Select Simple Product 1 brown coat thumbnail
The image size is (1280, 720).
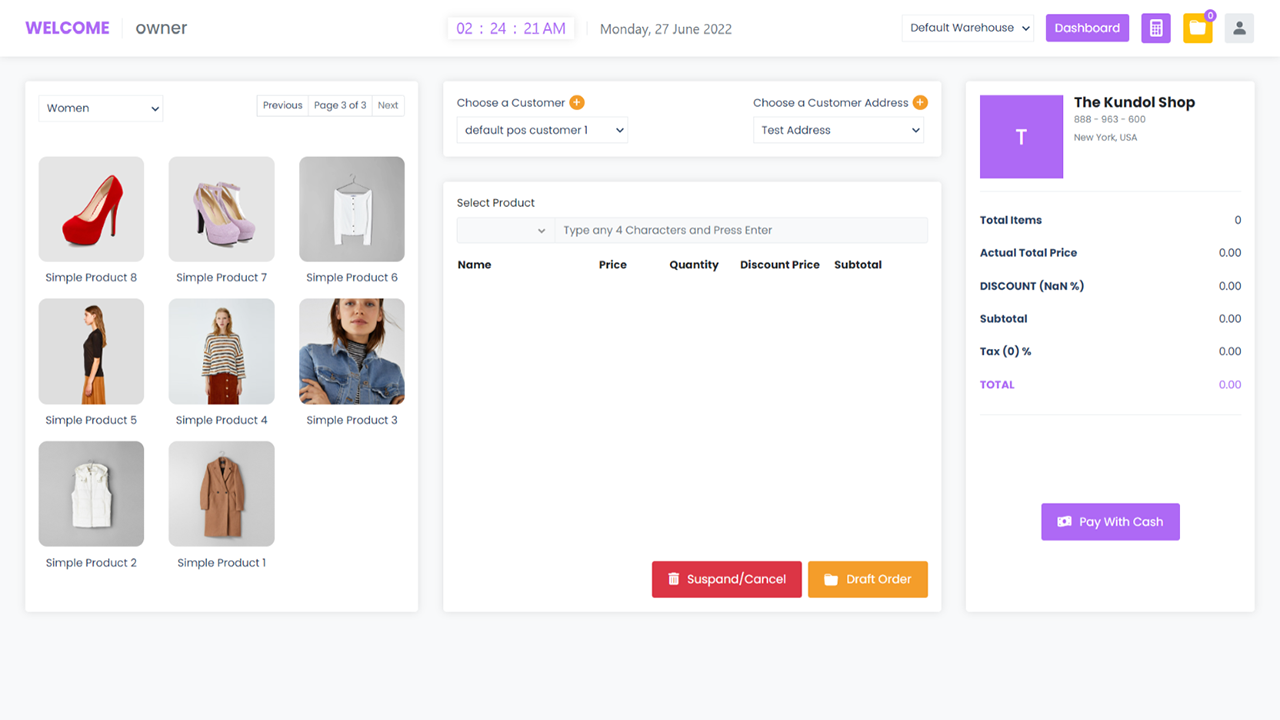tap(222, 494)
